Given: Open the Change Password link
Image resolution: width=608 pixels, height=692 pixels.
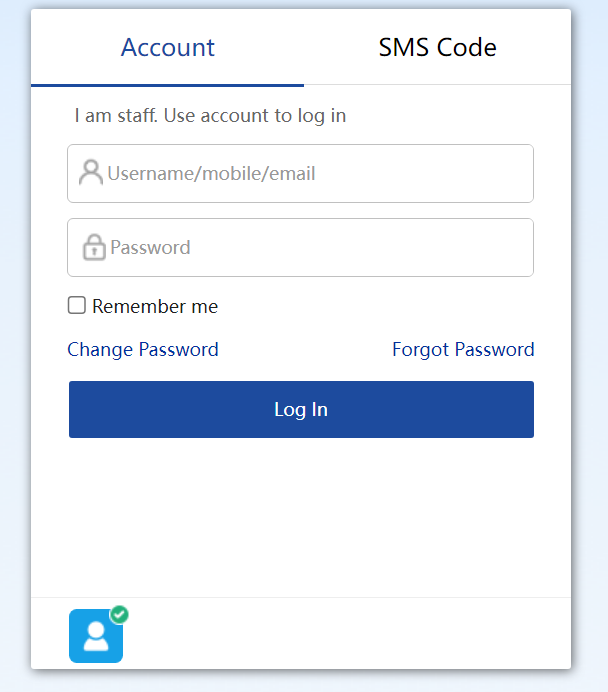Looking at the screenshot, I should click(x=143, y=349).
